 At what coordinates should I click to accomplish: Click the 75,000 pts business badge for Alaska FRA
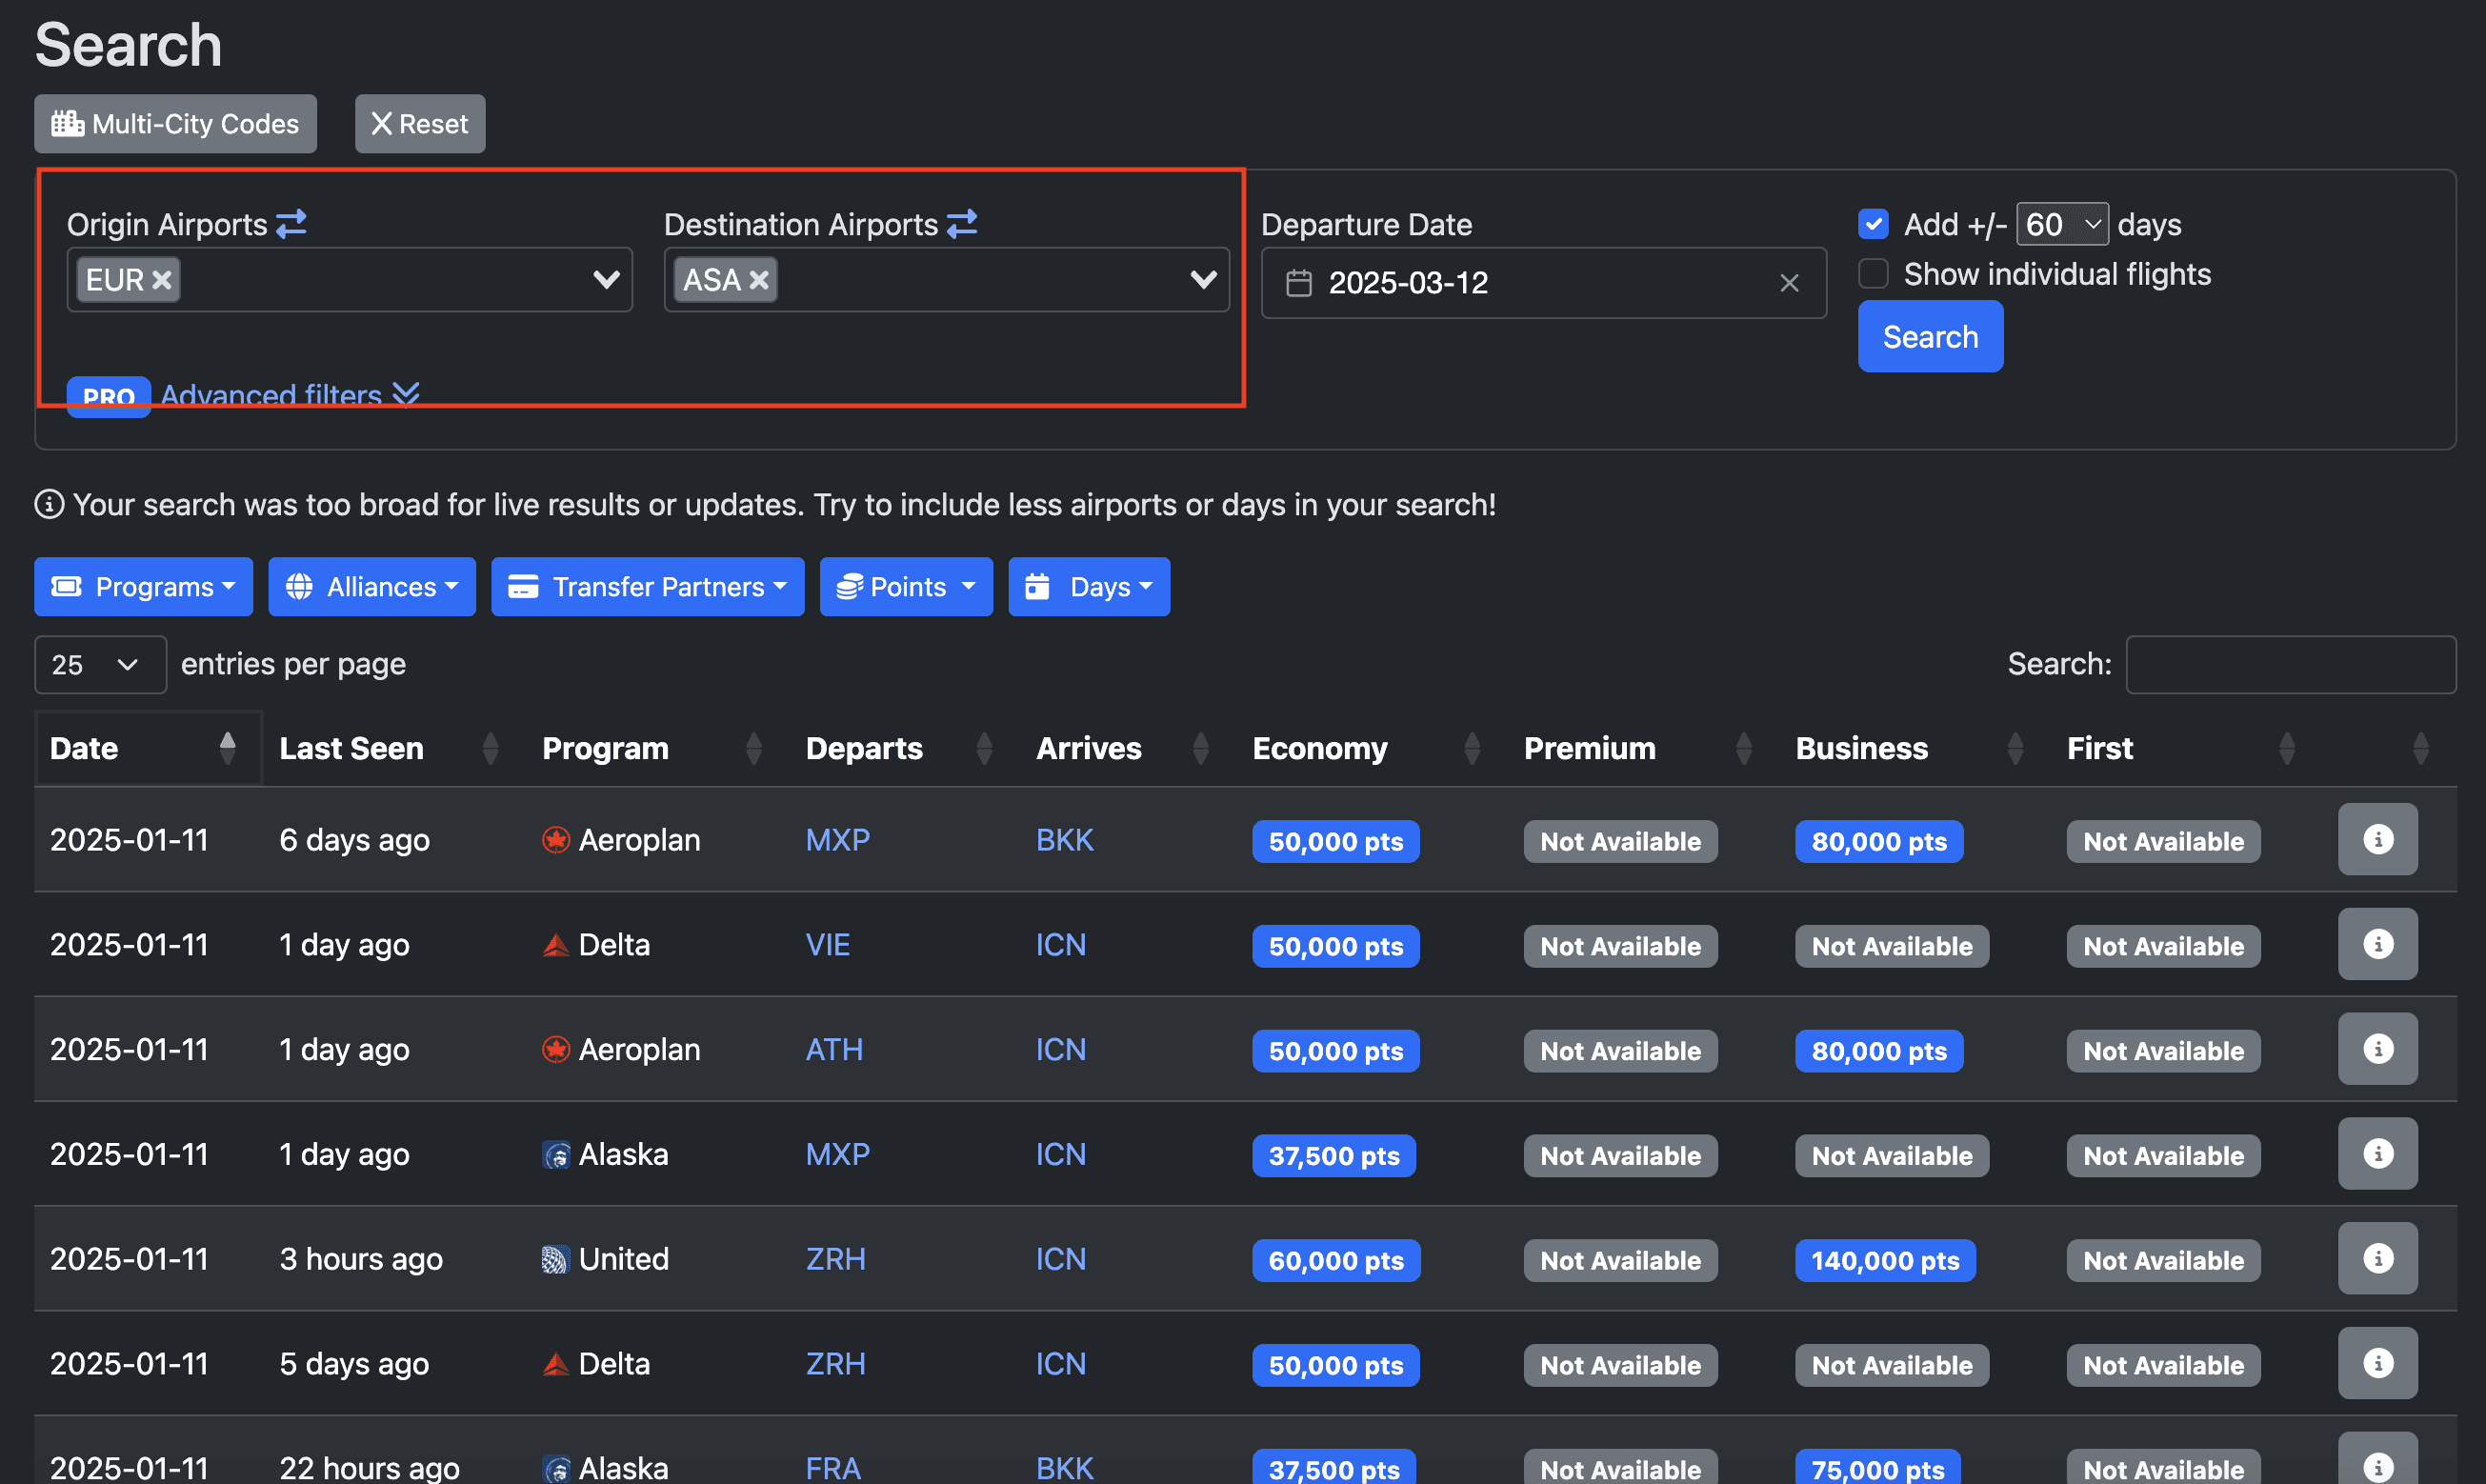[1877, 1467]
